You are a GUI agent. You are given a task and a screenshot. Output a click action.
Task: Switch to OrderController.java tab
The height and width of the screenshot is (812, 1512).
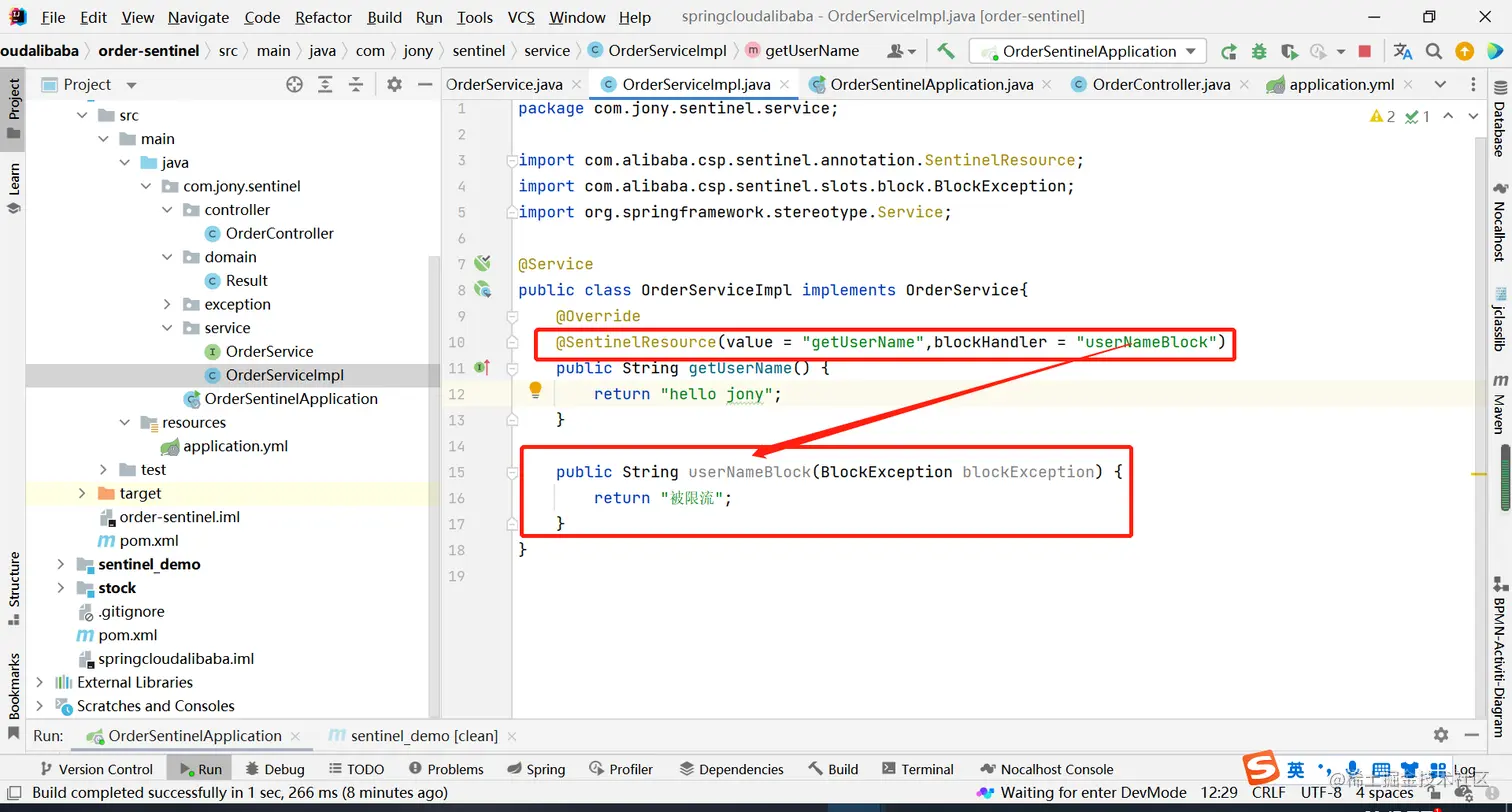[1161, 85]
